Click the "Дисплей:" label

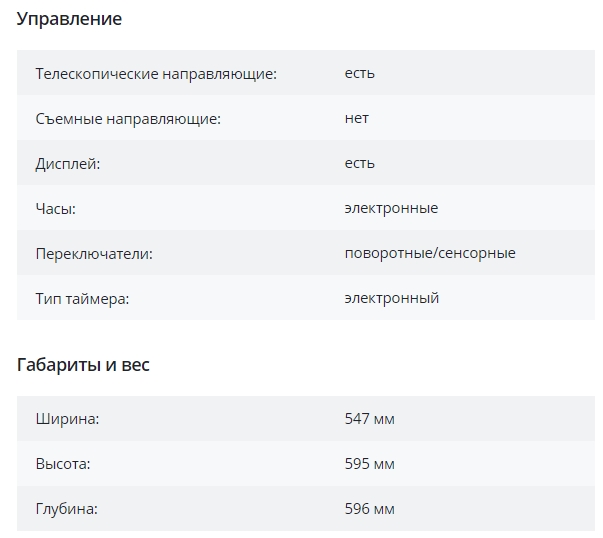67,163
